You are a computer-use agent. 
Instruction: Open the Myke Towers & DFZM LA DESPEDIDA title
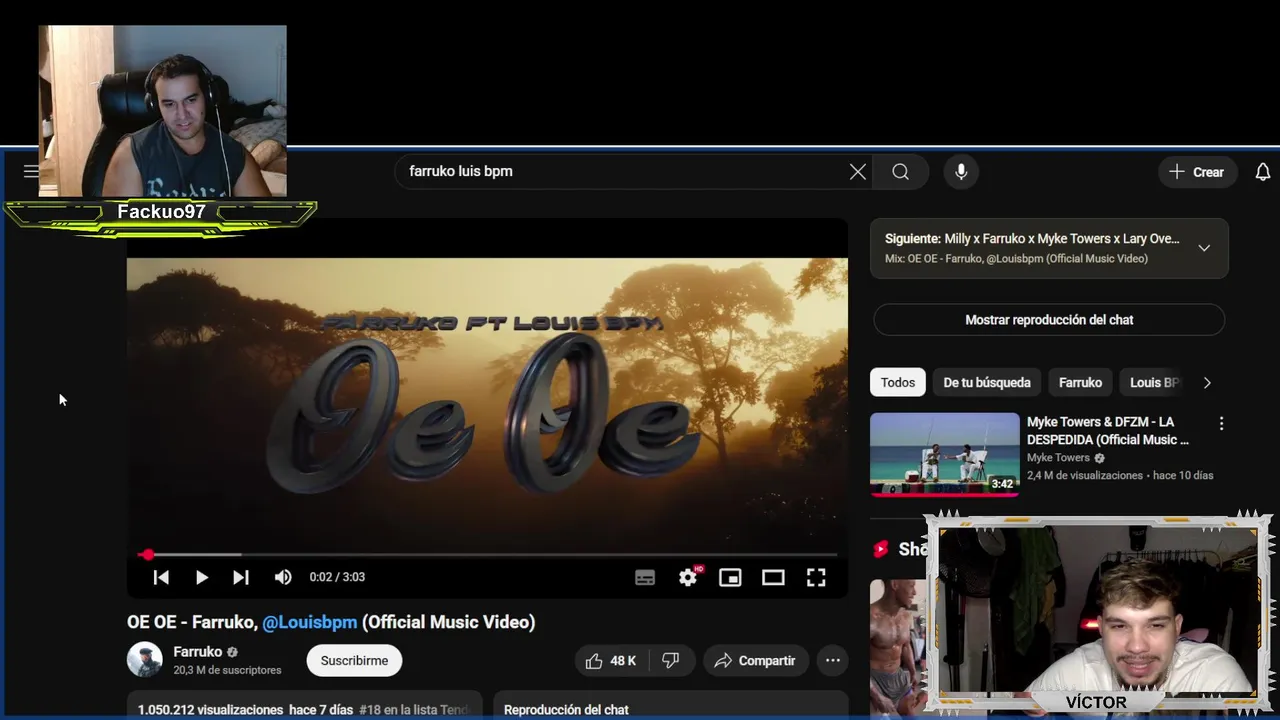click(1108, 431)
